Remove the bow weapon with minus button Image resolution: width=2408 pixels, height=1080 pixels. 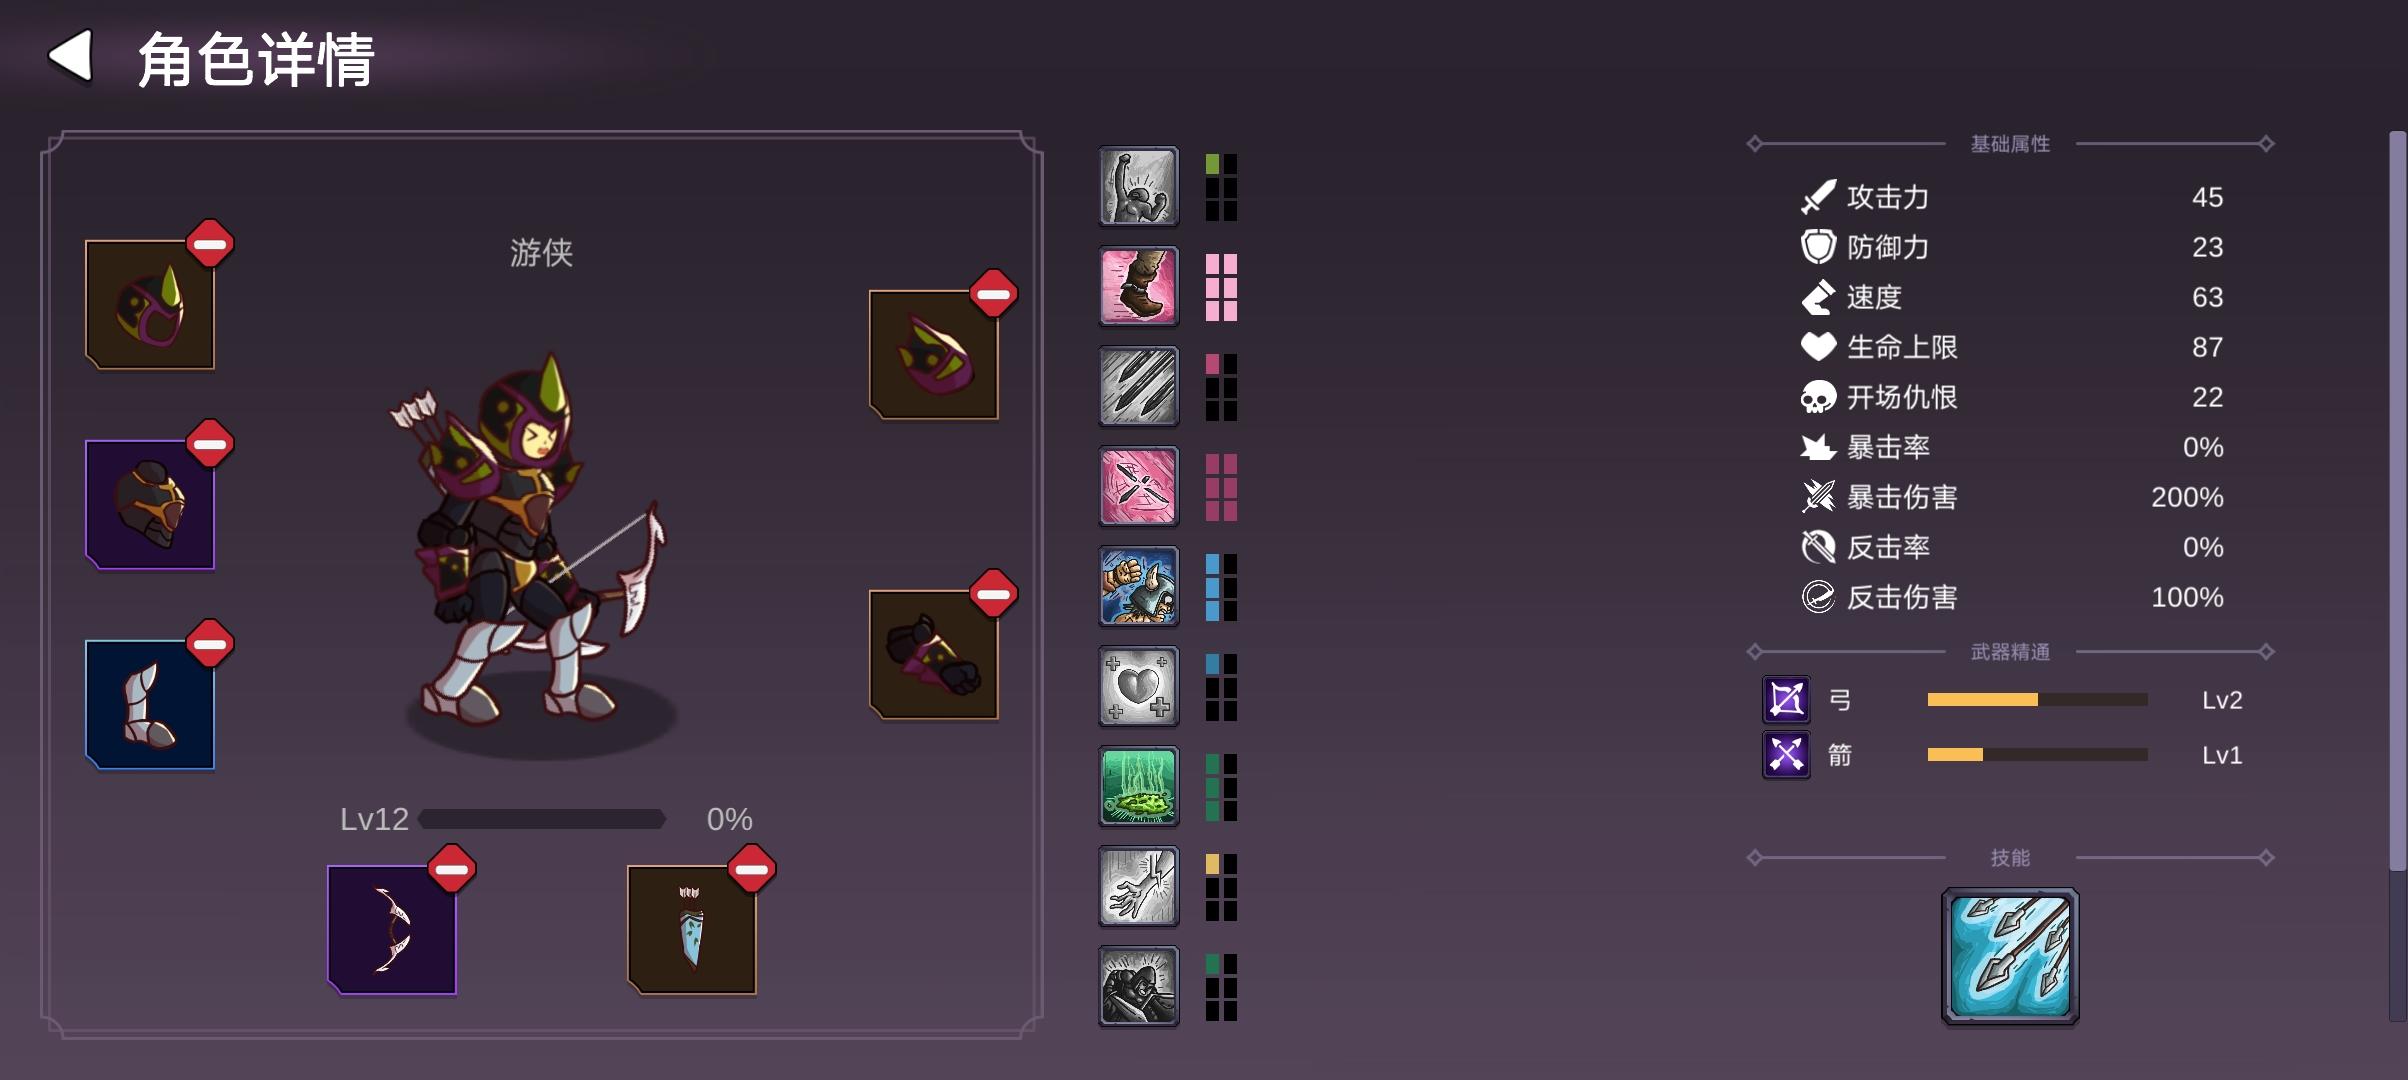pyautogui.click(x=452, y=868)
